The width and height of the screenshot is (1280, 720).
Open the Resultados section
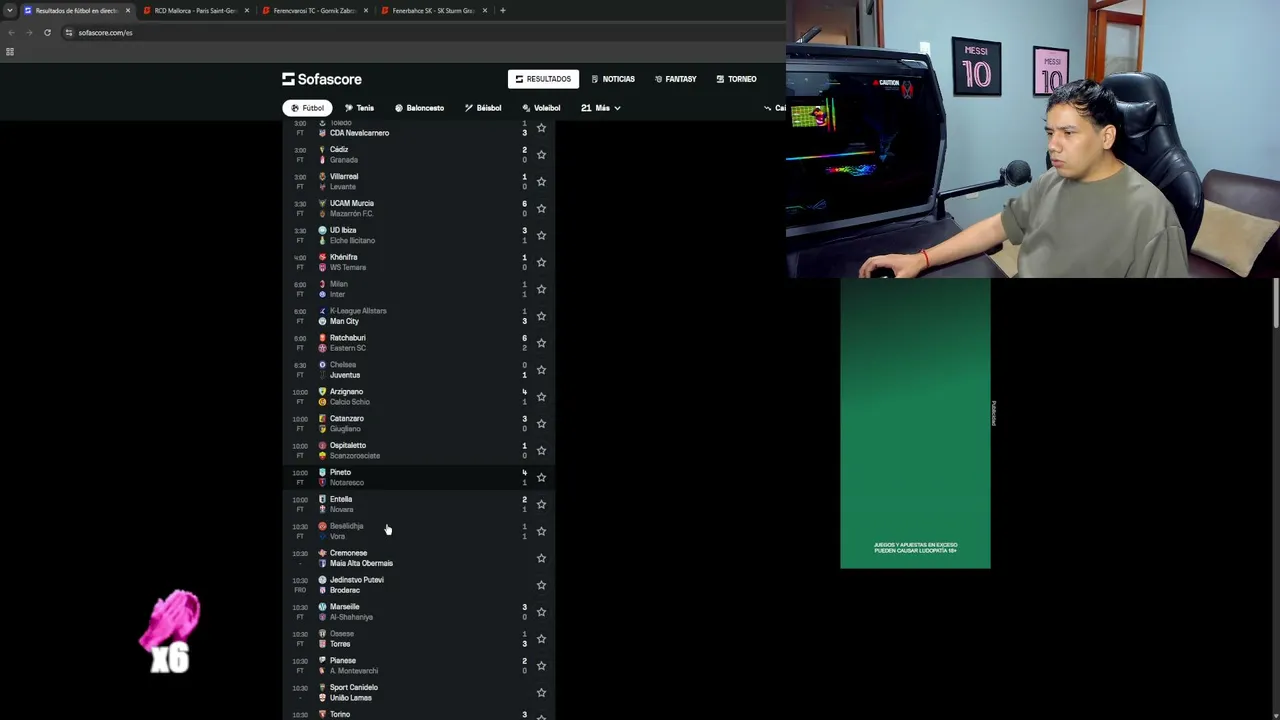click(x=543, y=79)
